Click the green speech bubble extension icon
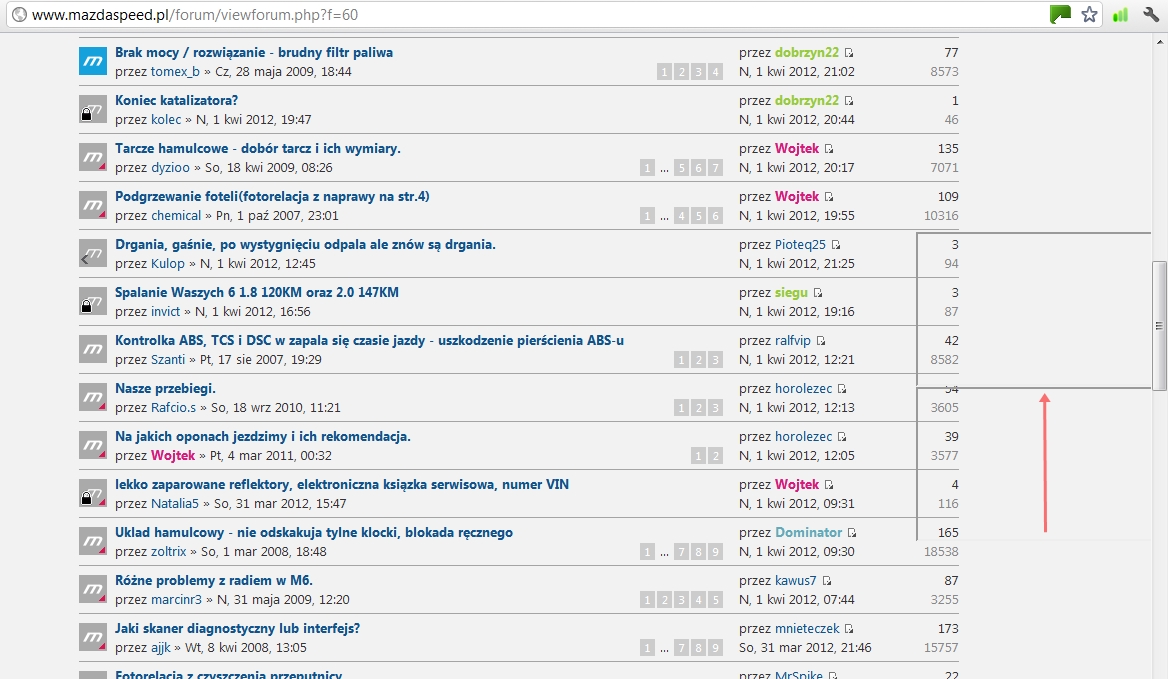Image resolution: width=1168 pixels, height=679 pixels. (1060, 15)
